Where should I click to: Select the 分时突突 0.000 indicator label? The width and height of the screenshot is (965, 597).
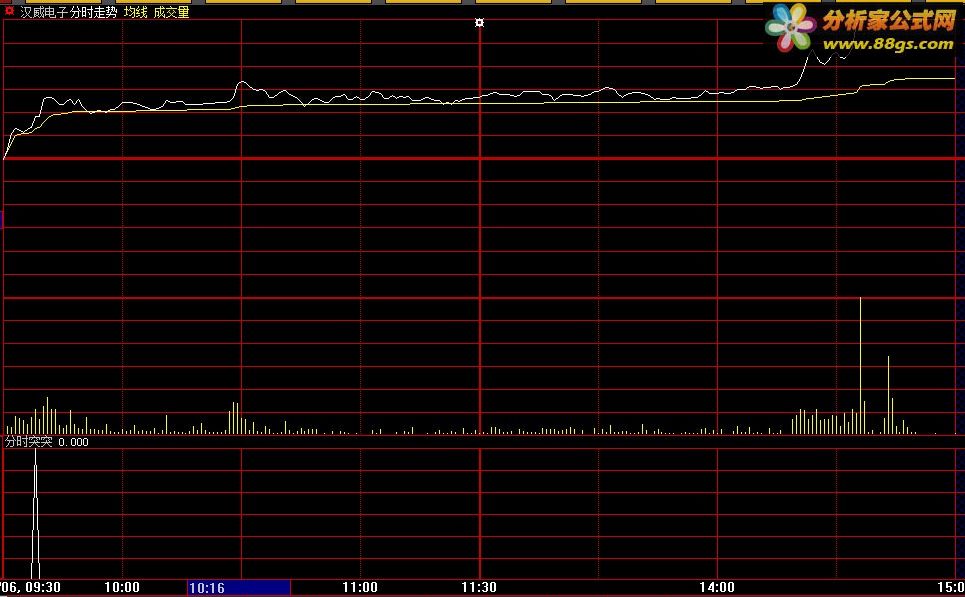[x=47, y=442]
